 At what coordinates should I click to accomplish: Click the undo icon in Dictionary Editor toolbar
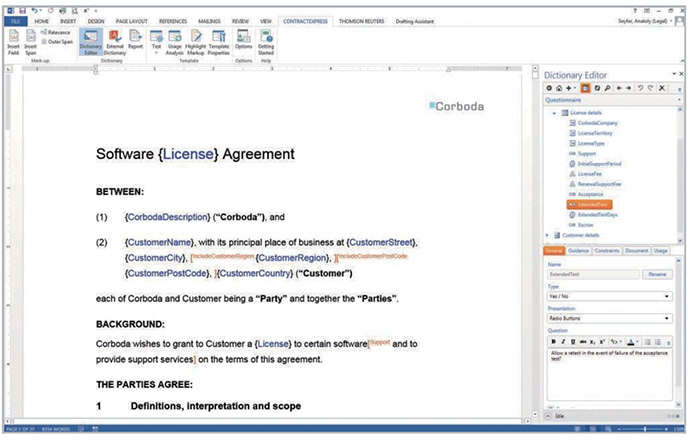pos(640,88)
